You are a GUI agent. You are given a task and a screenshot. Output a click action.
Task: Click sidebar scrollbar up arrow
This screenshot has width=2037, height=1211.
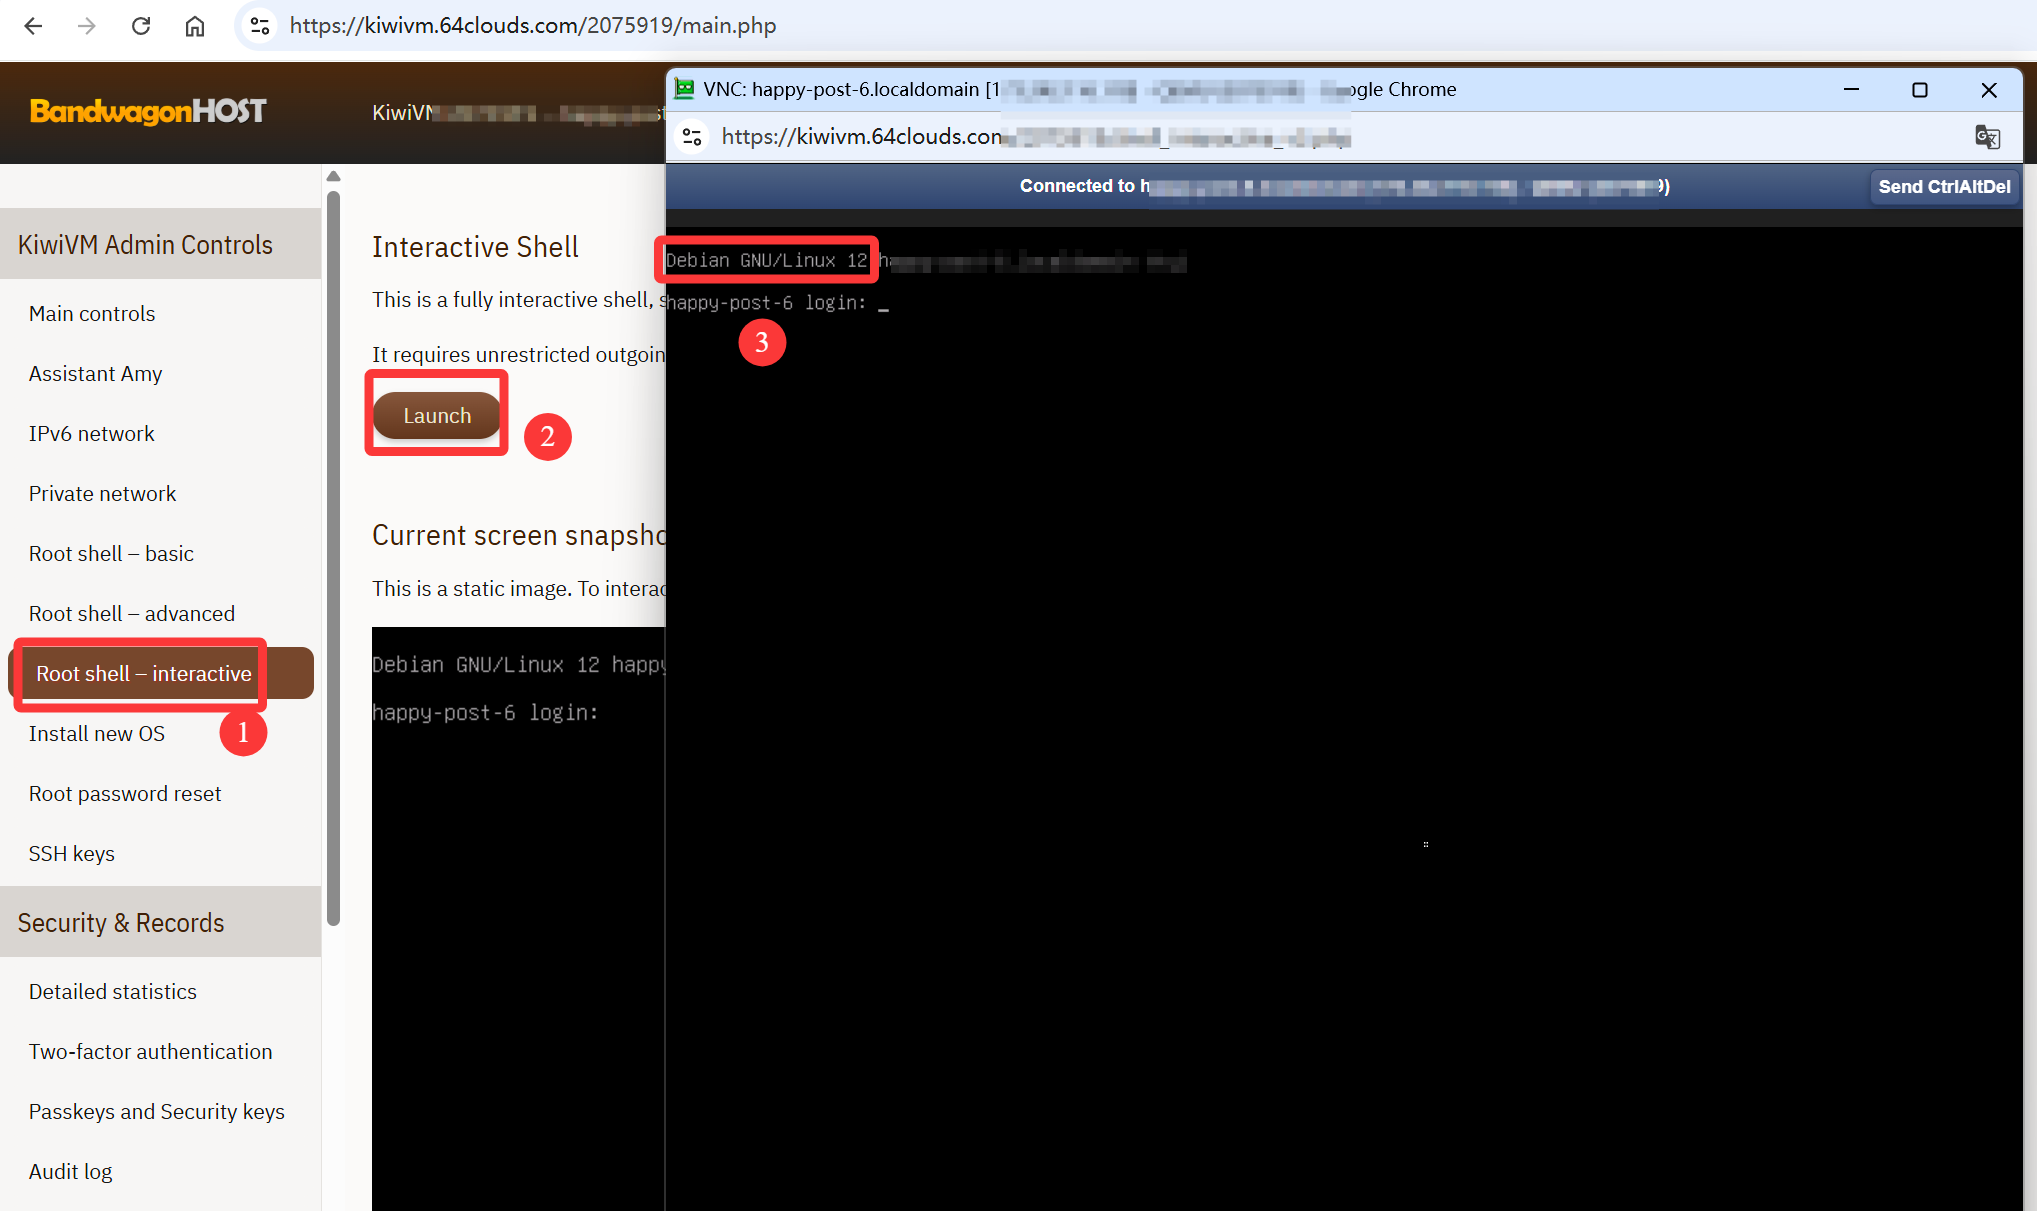[334, 177]
